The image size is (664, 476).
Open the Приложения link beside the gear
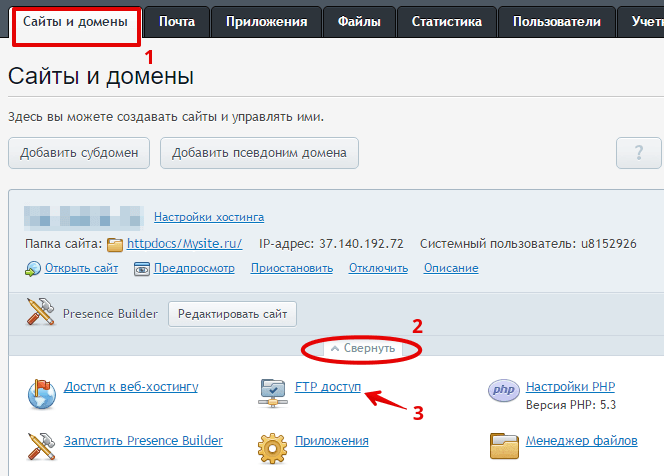click(x=332, y=441)
